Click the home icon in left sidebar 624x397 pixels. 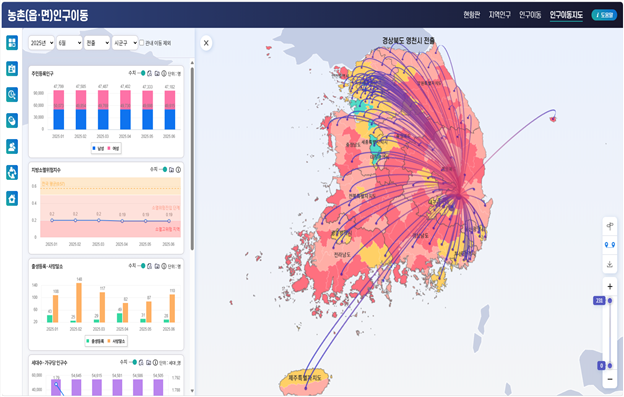(x=12, y=198)
